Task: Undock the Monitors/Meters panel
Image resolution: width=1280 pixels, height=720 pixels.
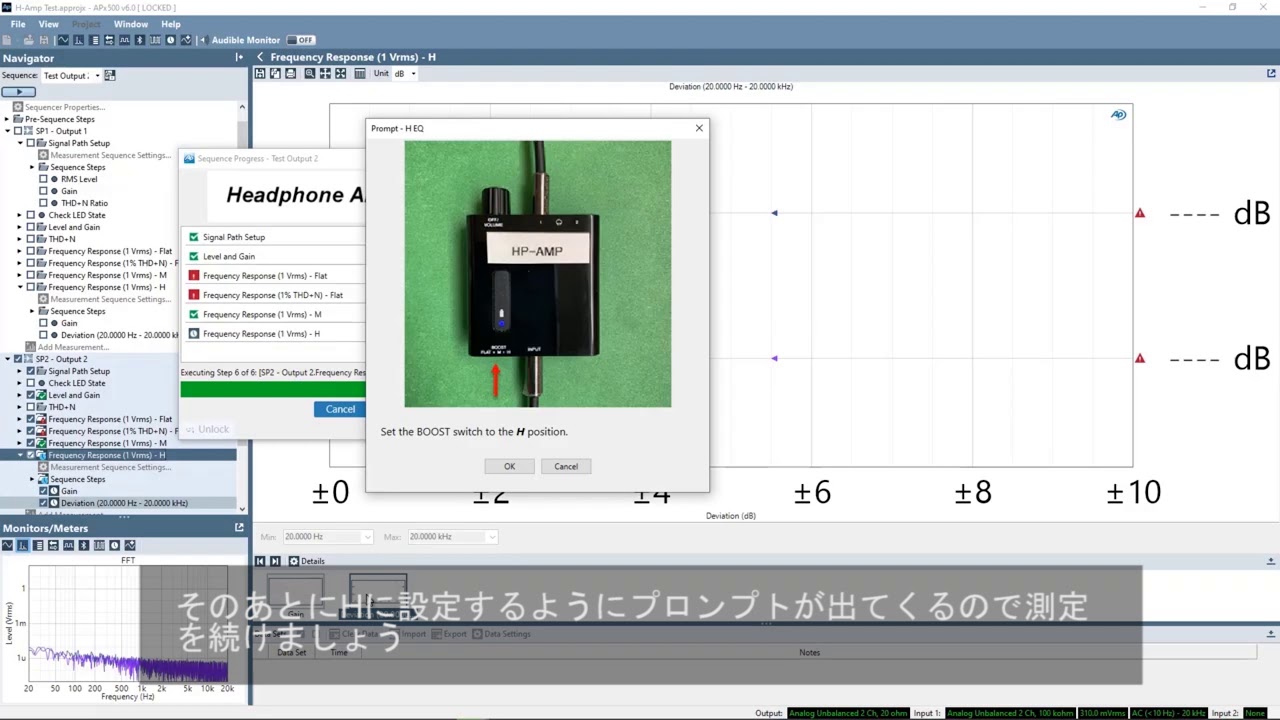Action: click(x=239, y=527)
